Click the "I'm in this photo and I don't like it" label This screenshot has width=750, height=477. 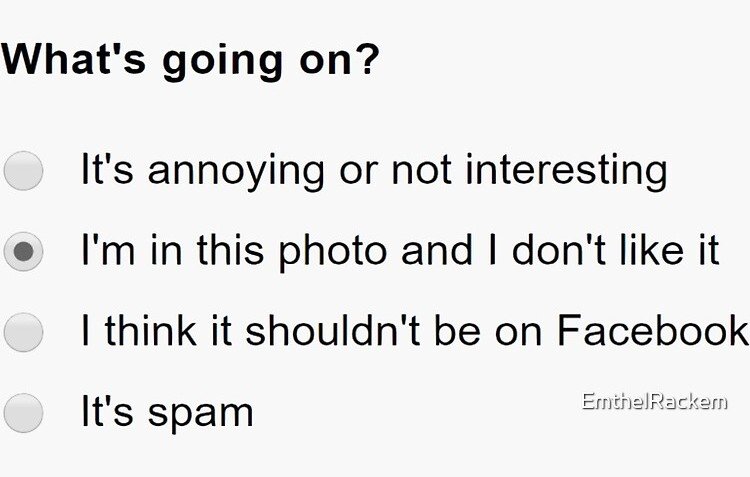pyautogui.click(x=400, y=252)
